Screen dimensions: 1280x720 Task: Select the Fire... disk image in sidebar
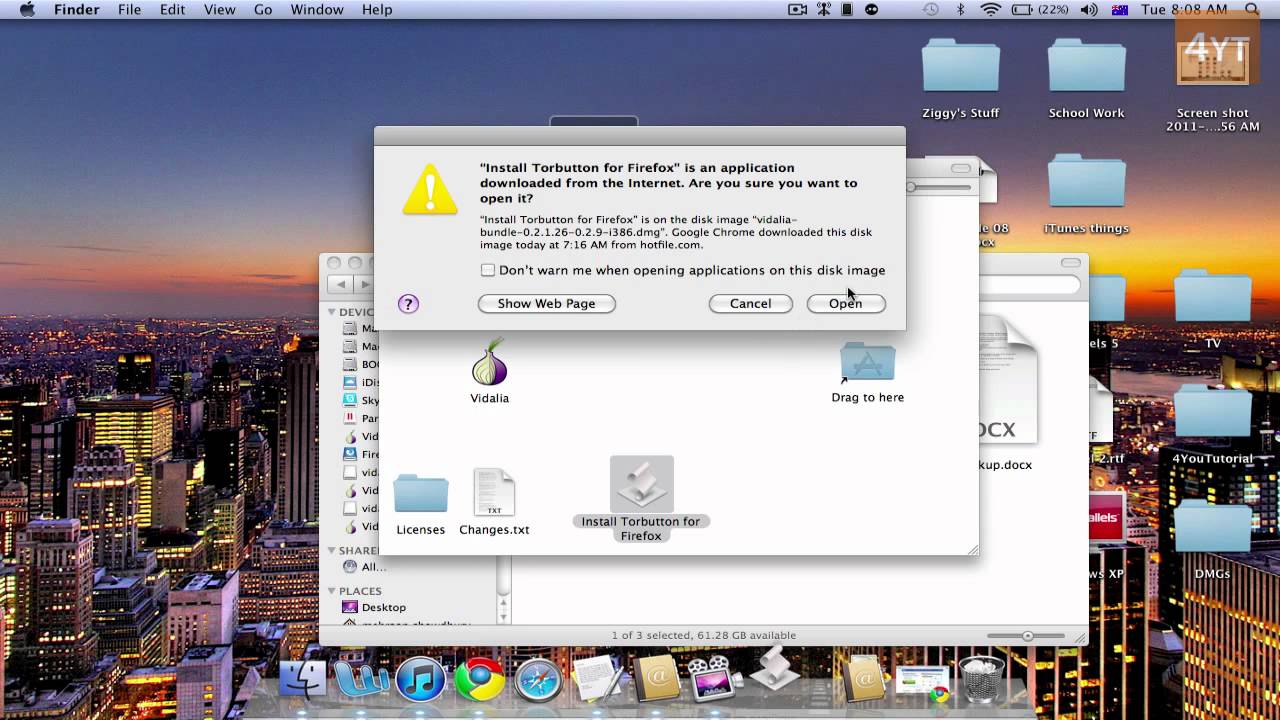coord(360,454)
